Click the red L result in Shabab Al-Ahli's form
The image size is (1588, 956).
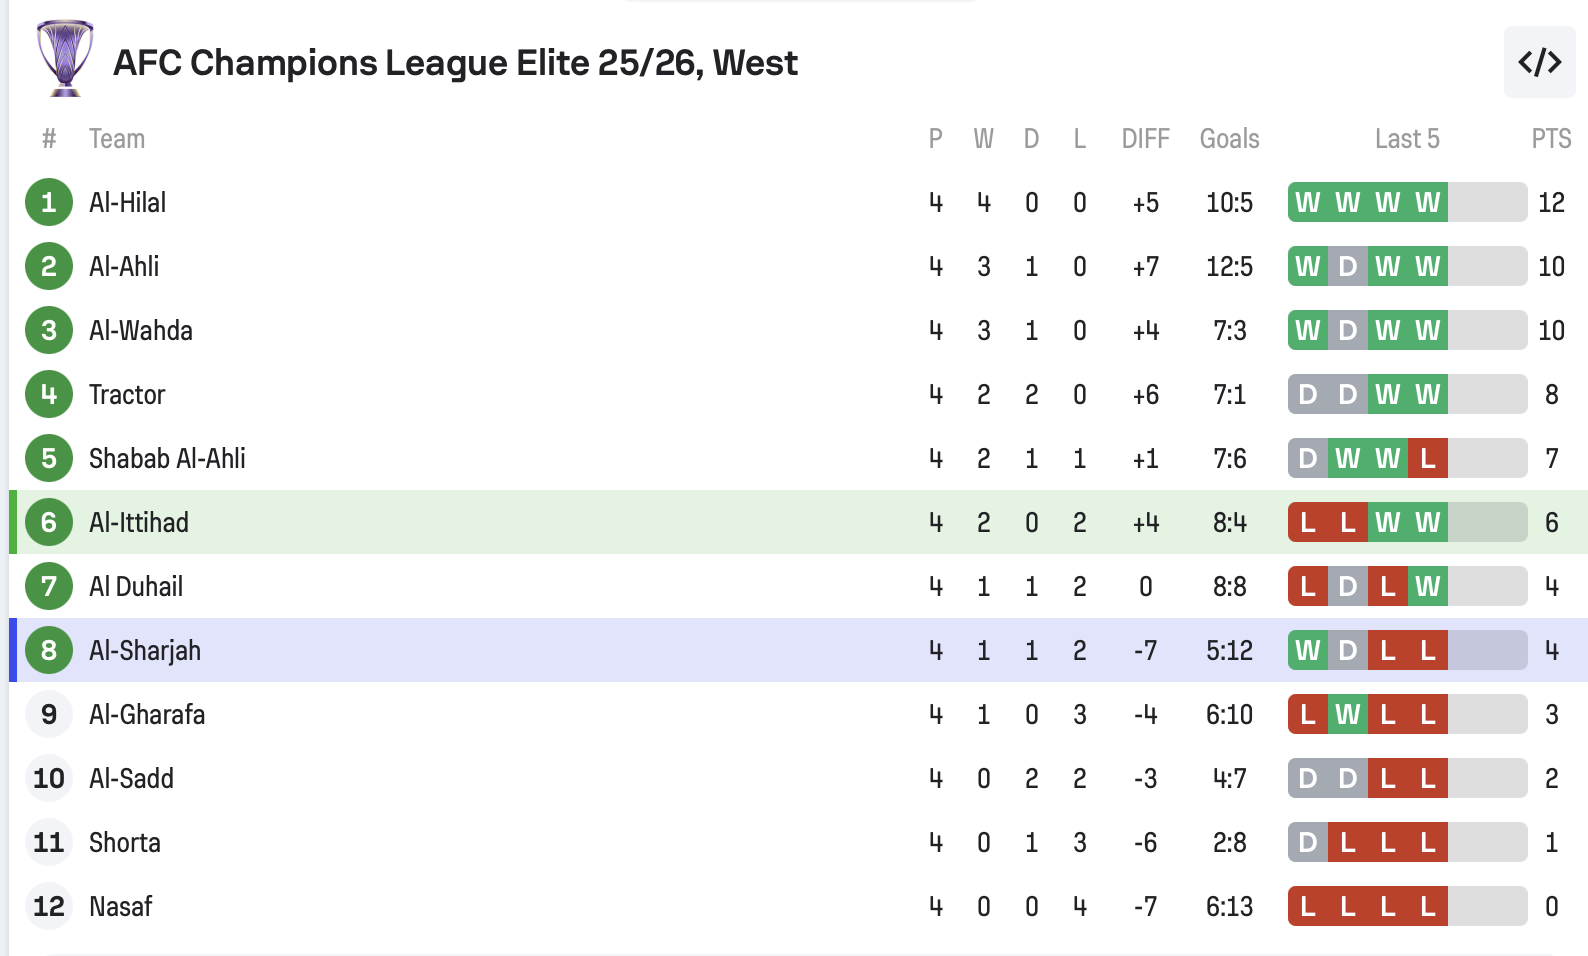1427,459
